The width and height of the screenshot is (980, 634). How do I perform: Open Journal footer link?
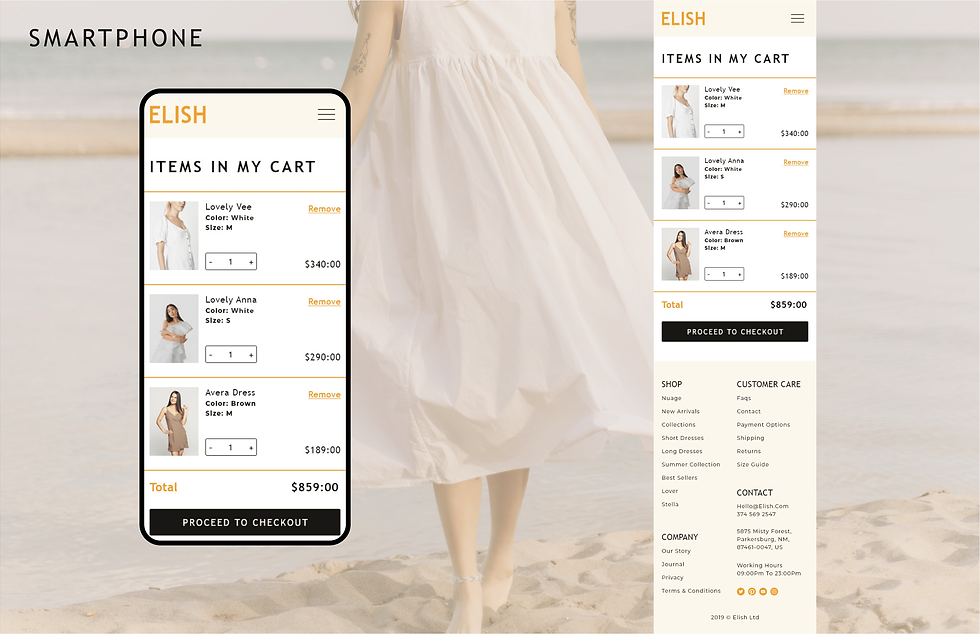(x=672, y=564)
